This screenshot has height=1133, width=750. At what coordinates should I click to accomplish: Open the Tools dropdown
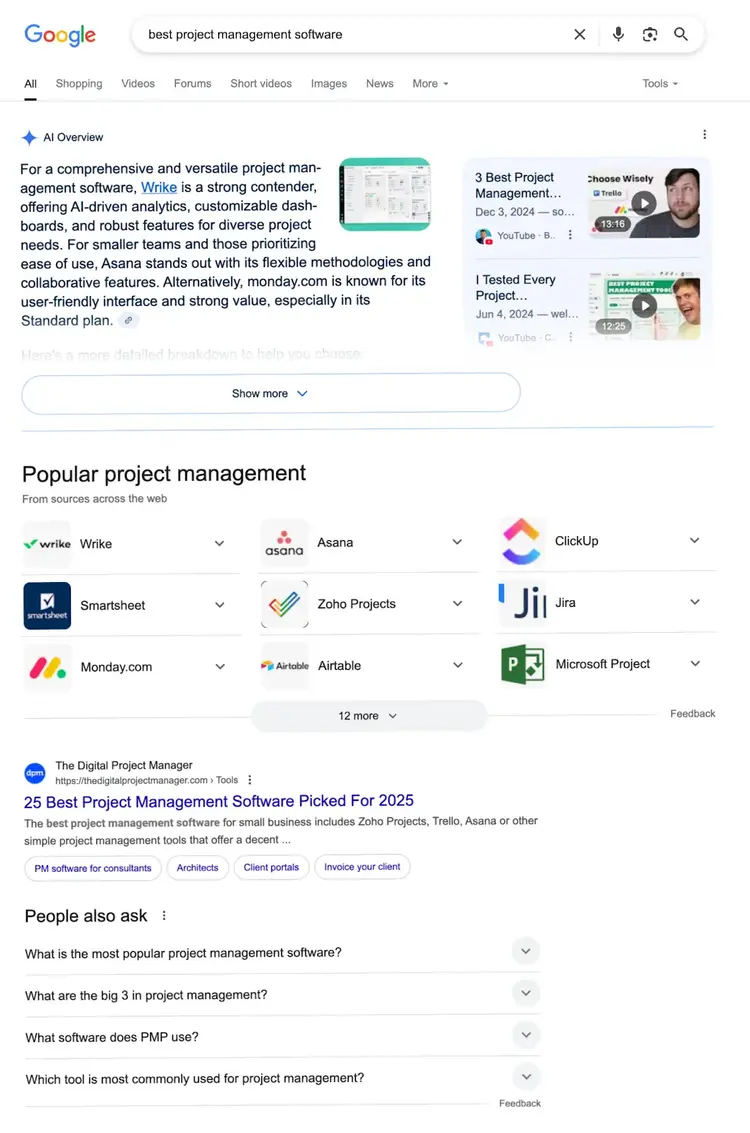tap(660, 84)
